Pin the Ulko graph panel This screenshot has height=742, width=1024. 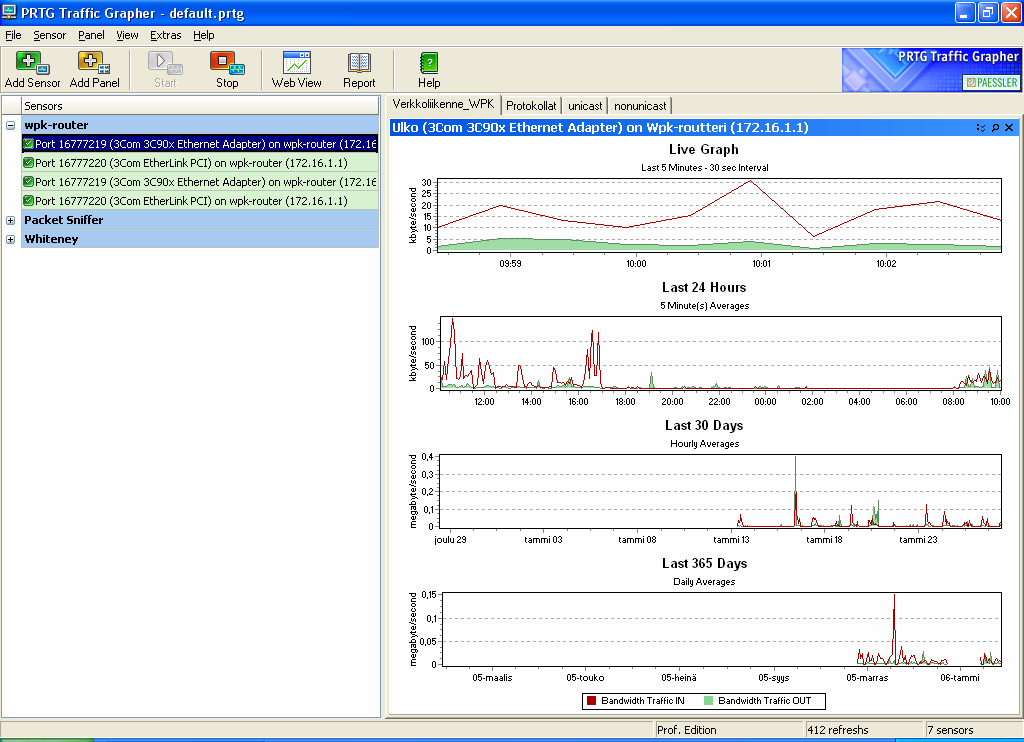tap(995, 127)
